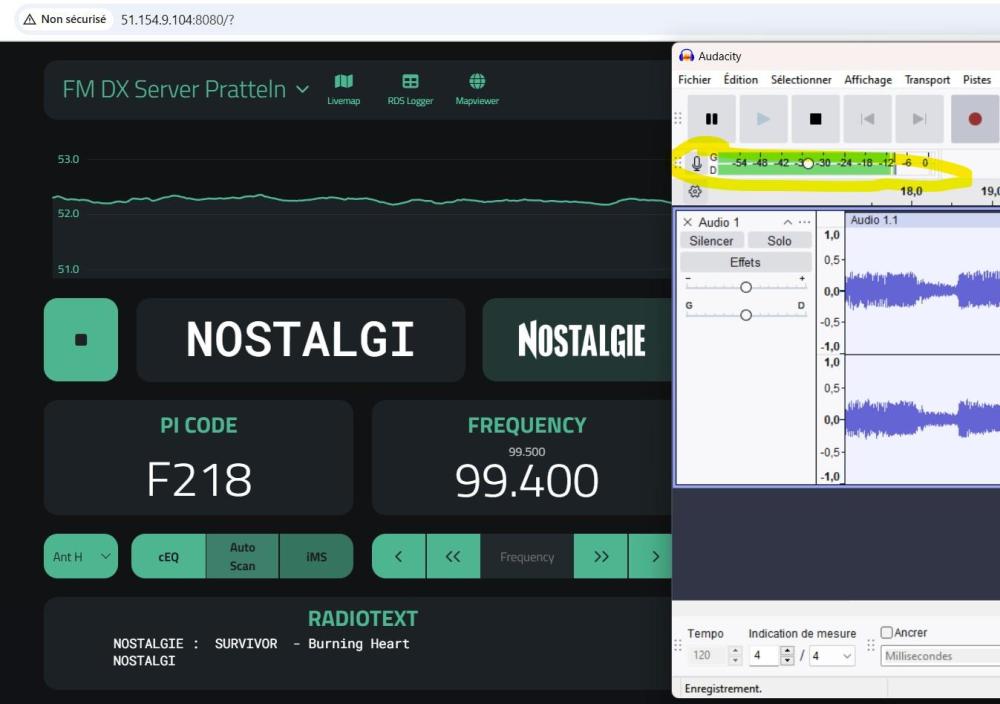Increase the Tempo stepper value
Viewport: 1000px width, 704px height.
[x=735, y=650]
